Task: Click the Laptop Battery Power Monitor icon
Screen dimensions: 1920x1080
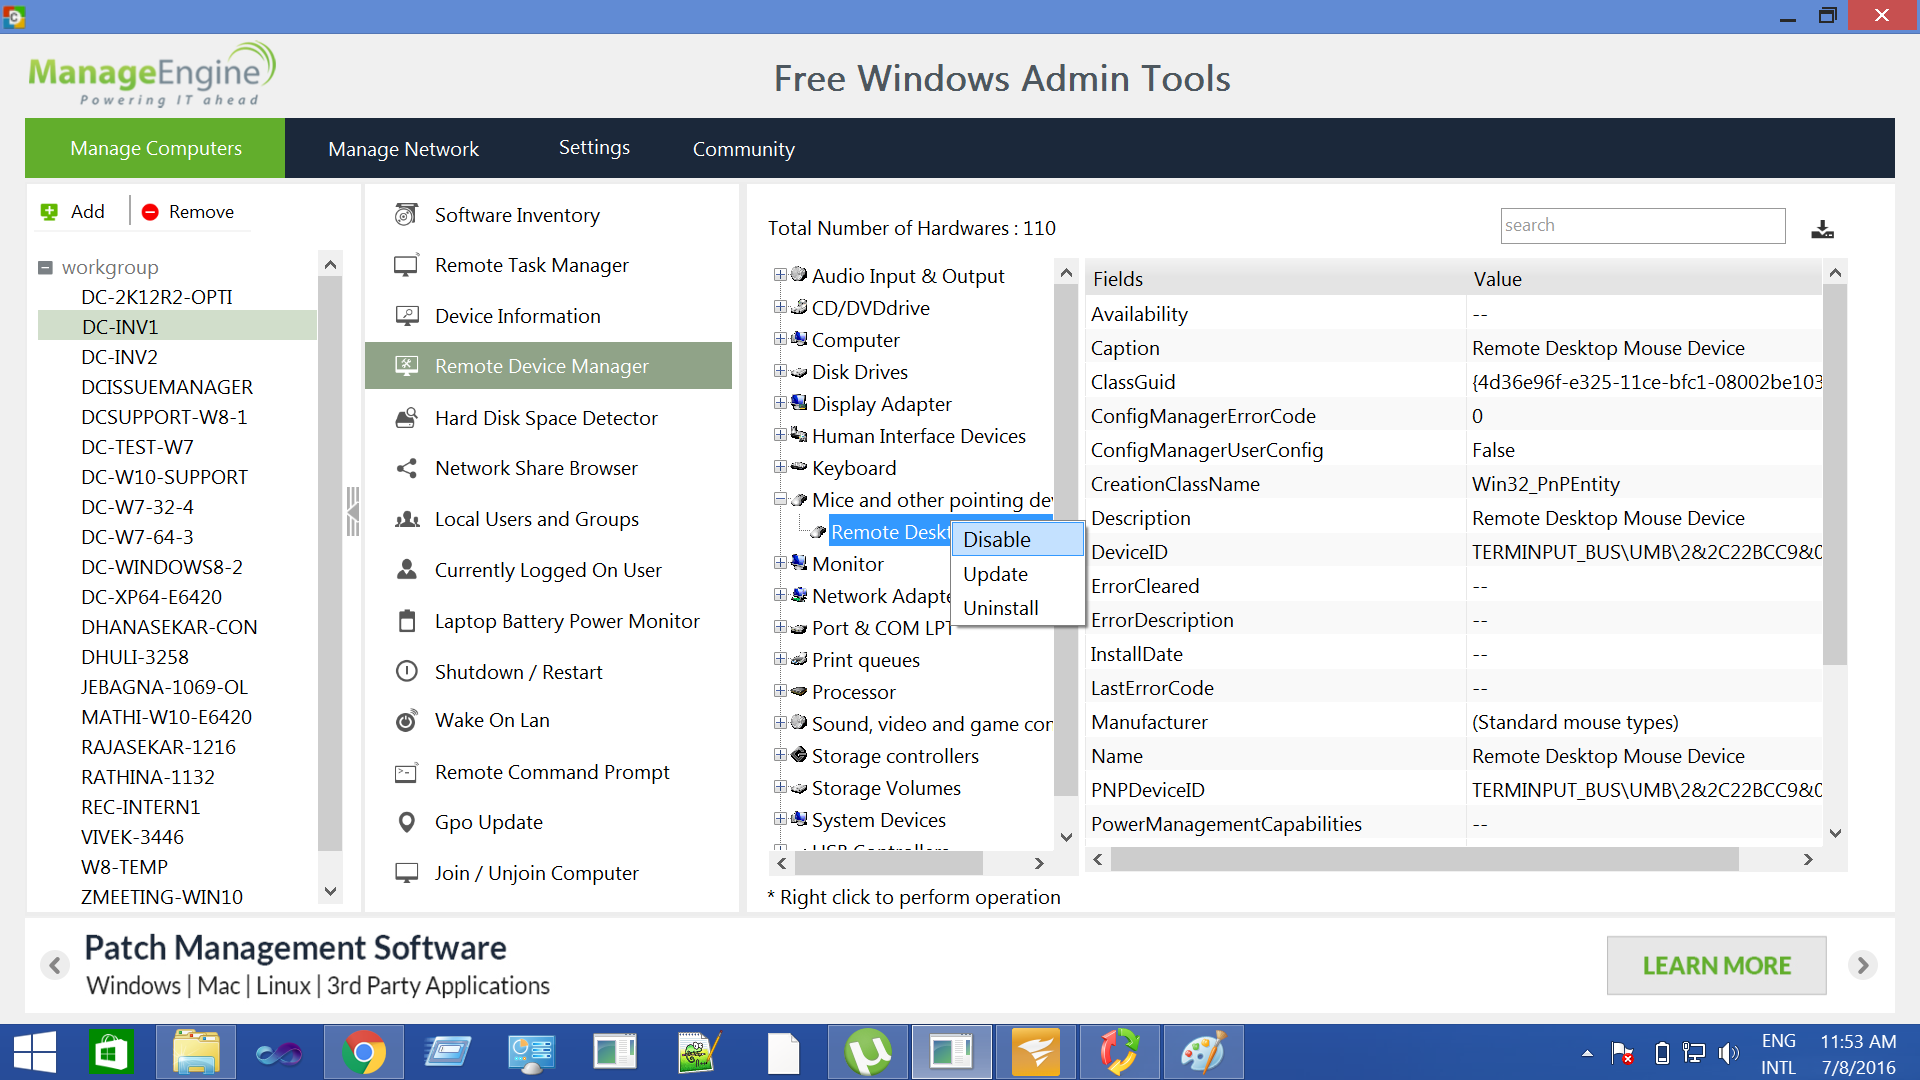Action: [406, 621]
